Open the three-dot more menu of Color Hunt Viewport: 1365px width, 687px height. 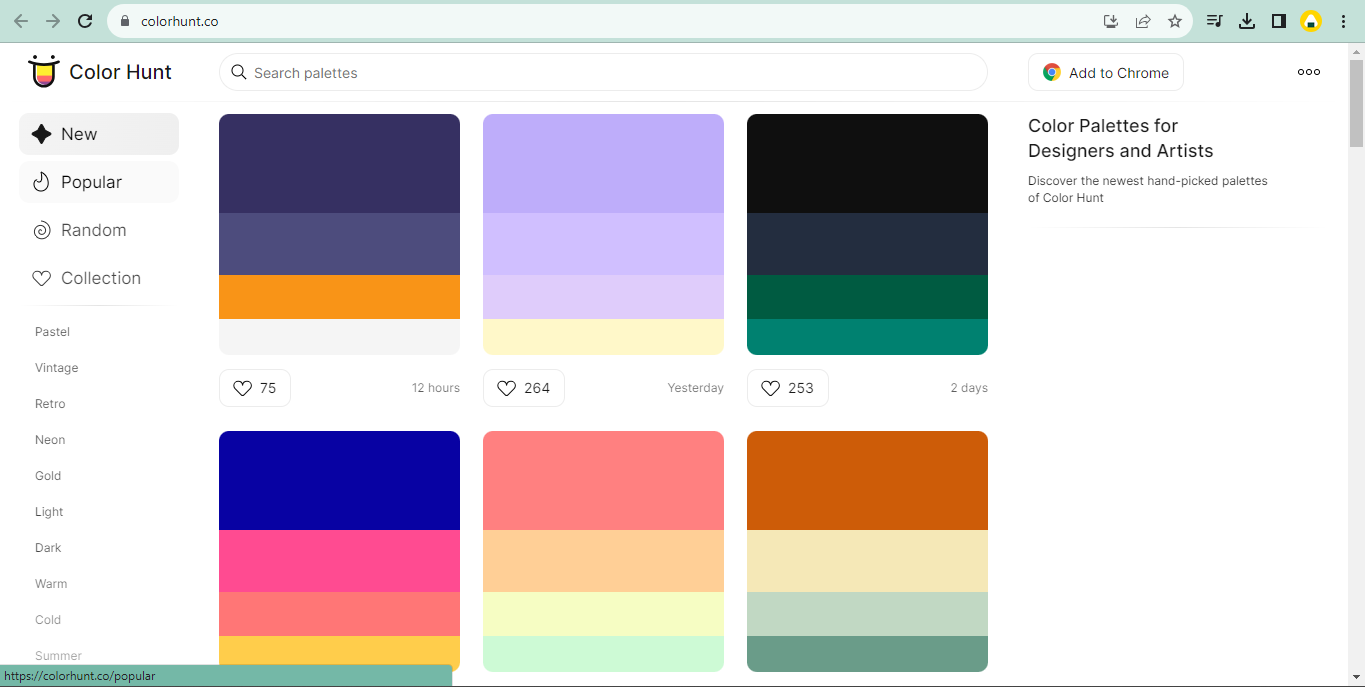(x=1309, y=72)
